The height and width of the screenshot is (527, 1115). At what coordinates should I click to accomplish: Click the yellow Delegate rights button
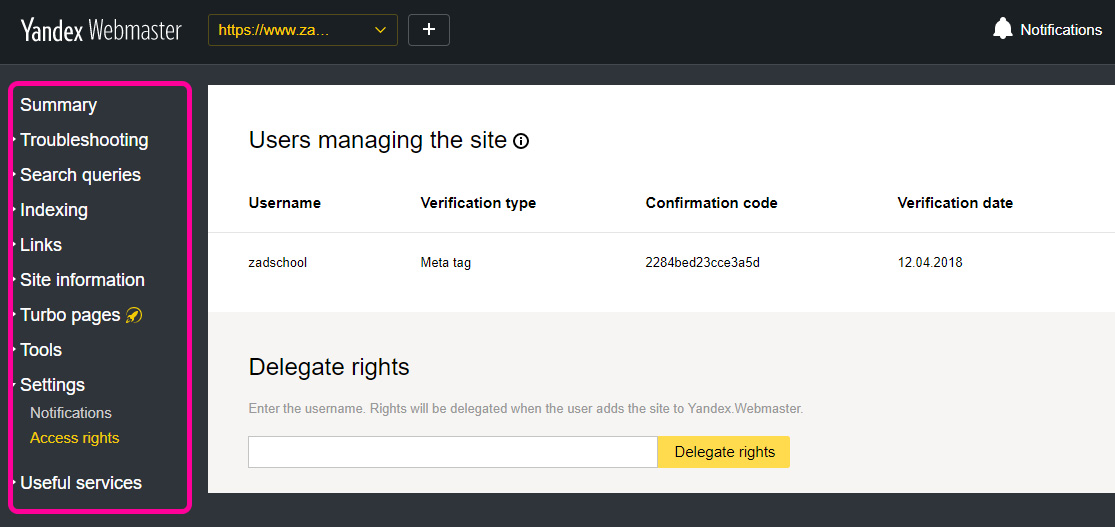click(x=724, y=452)
